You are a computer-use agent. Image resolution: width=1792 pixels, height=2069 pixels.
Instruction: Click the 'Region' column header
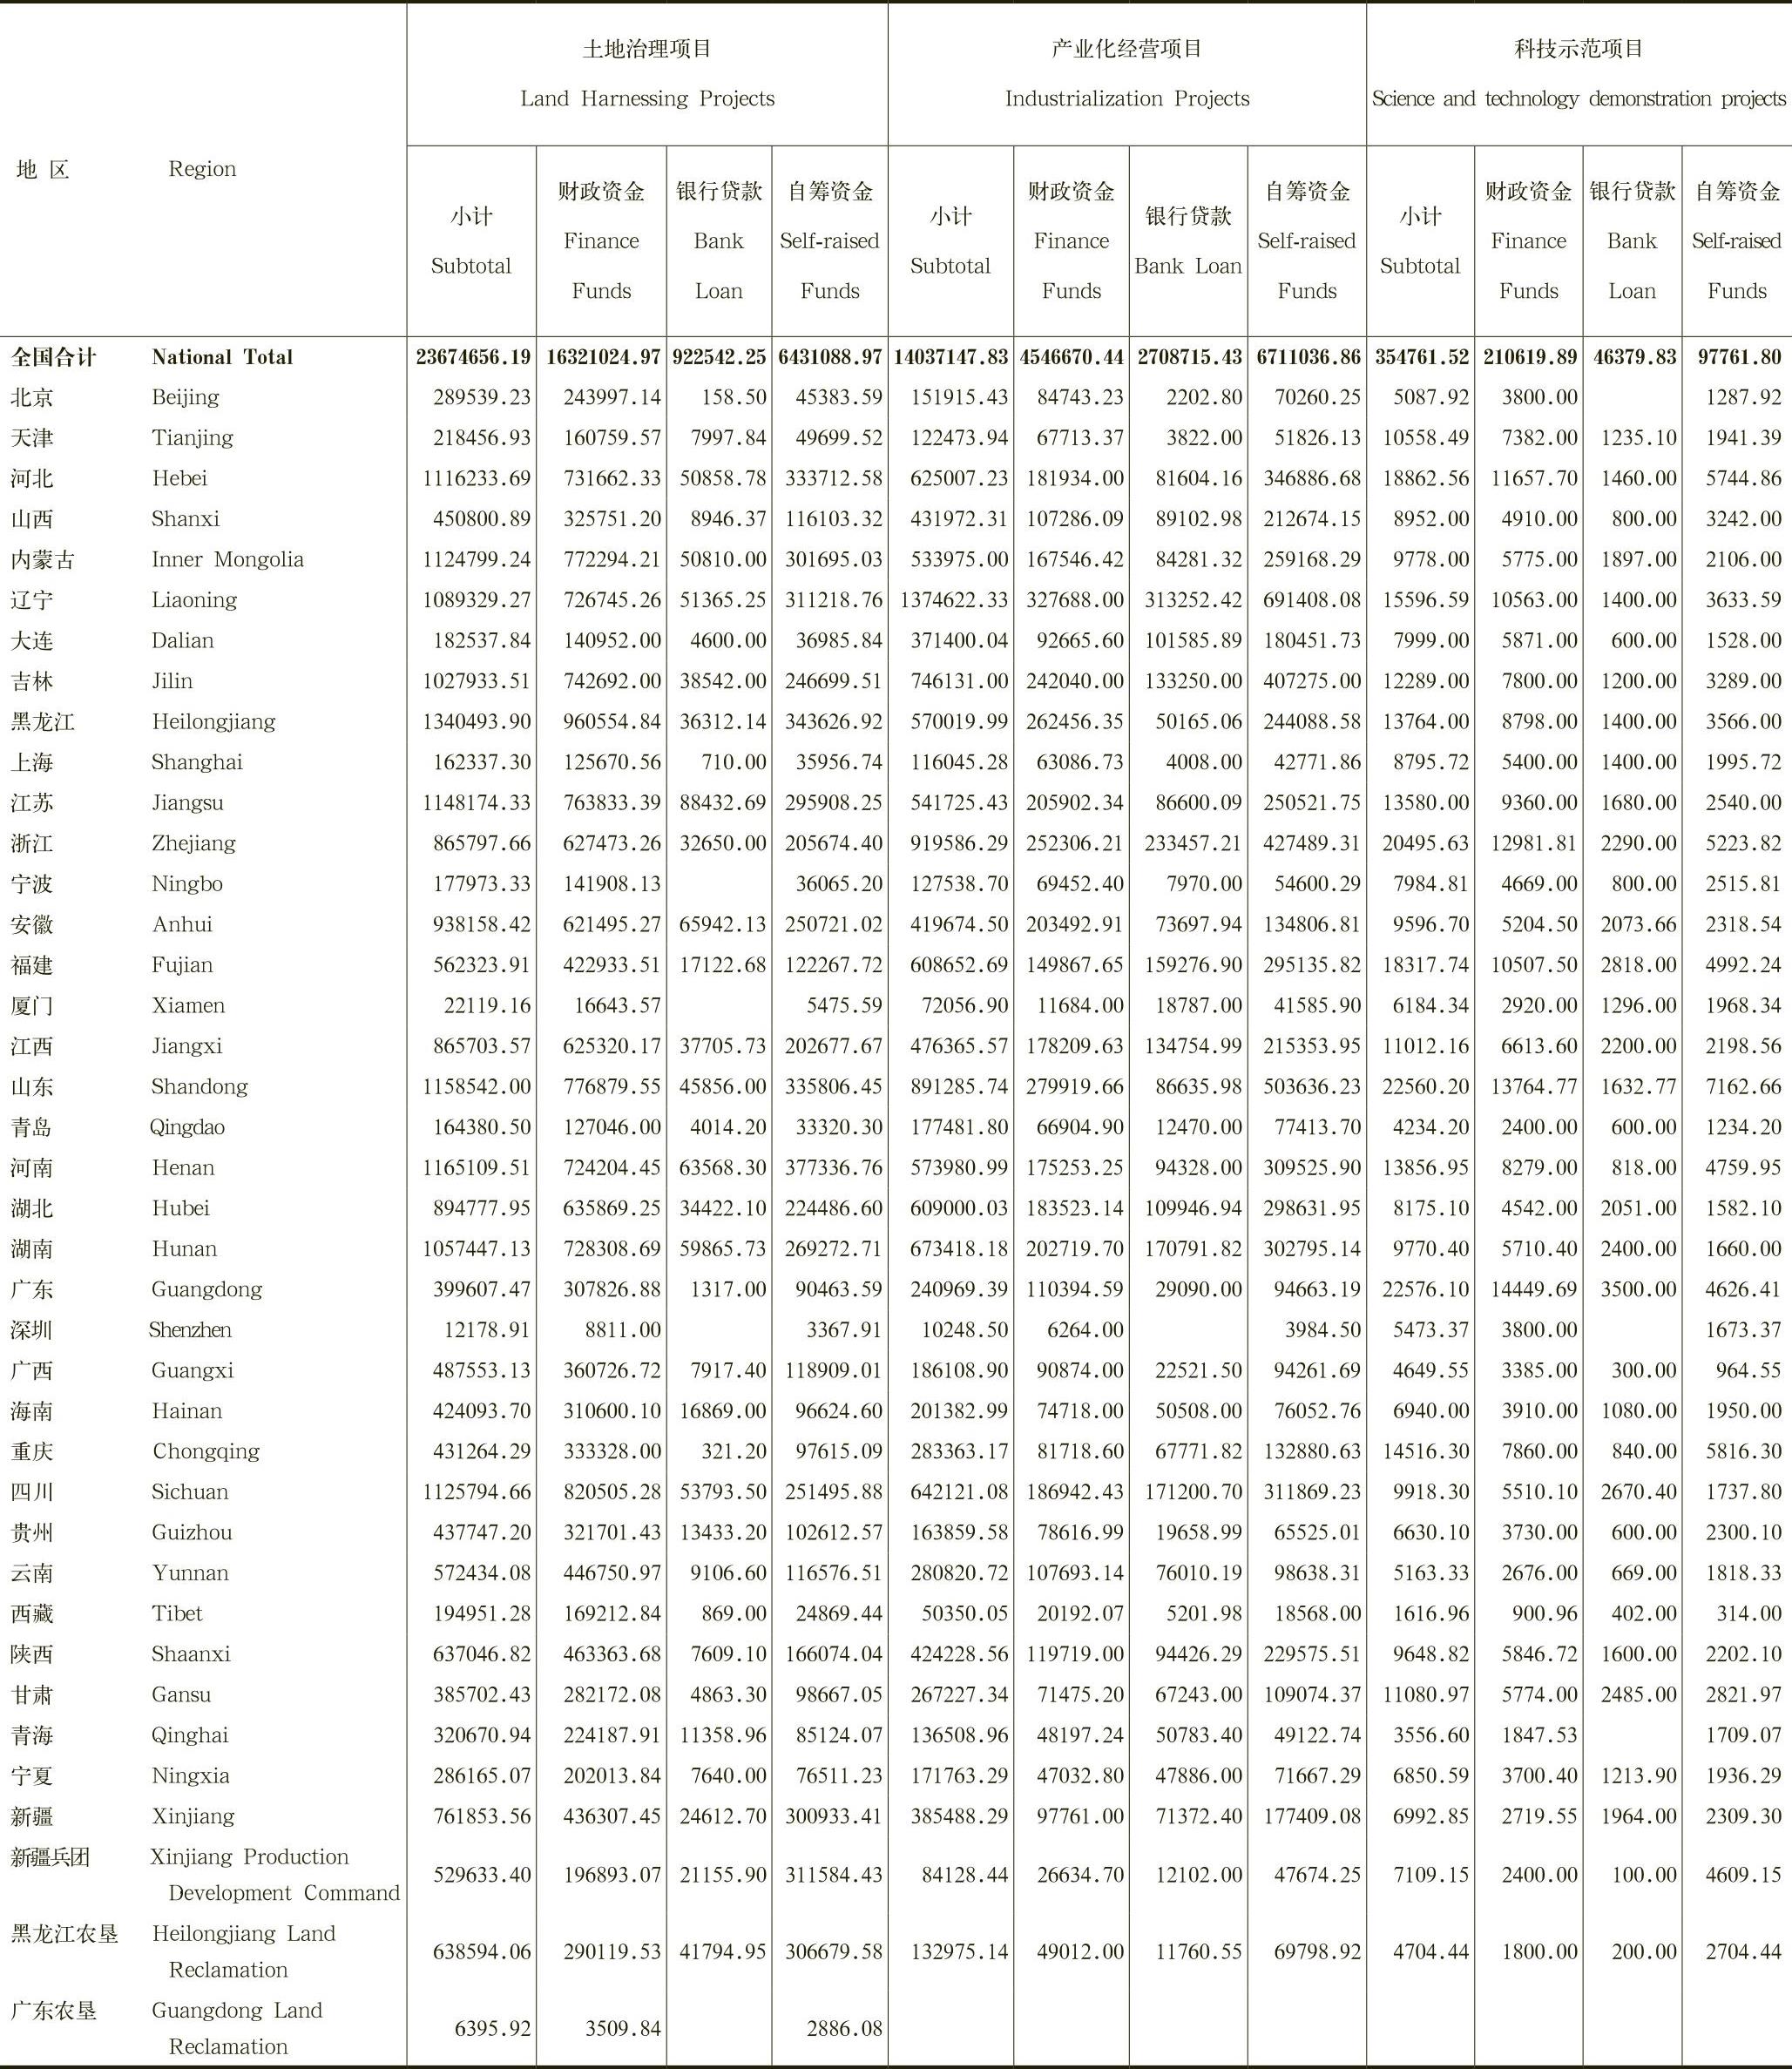pyautogui.click(x=202, y=169)
